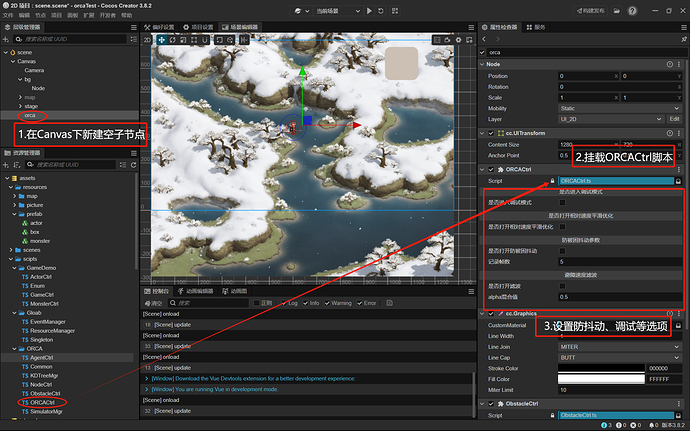
Task: Click the refresh preview button next to play
Action: 381,11
